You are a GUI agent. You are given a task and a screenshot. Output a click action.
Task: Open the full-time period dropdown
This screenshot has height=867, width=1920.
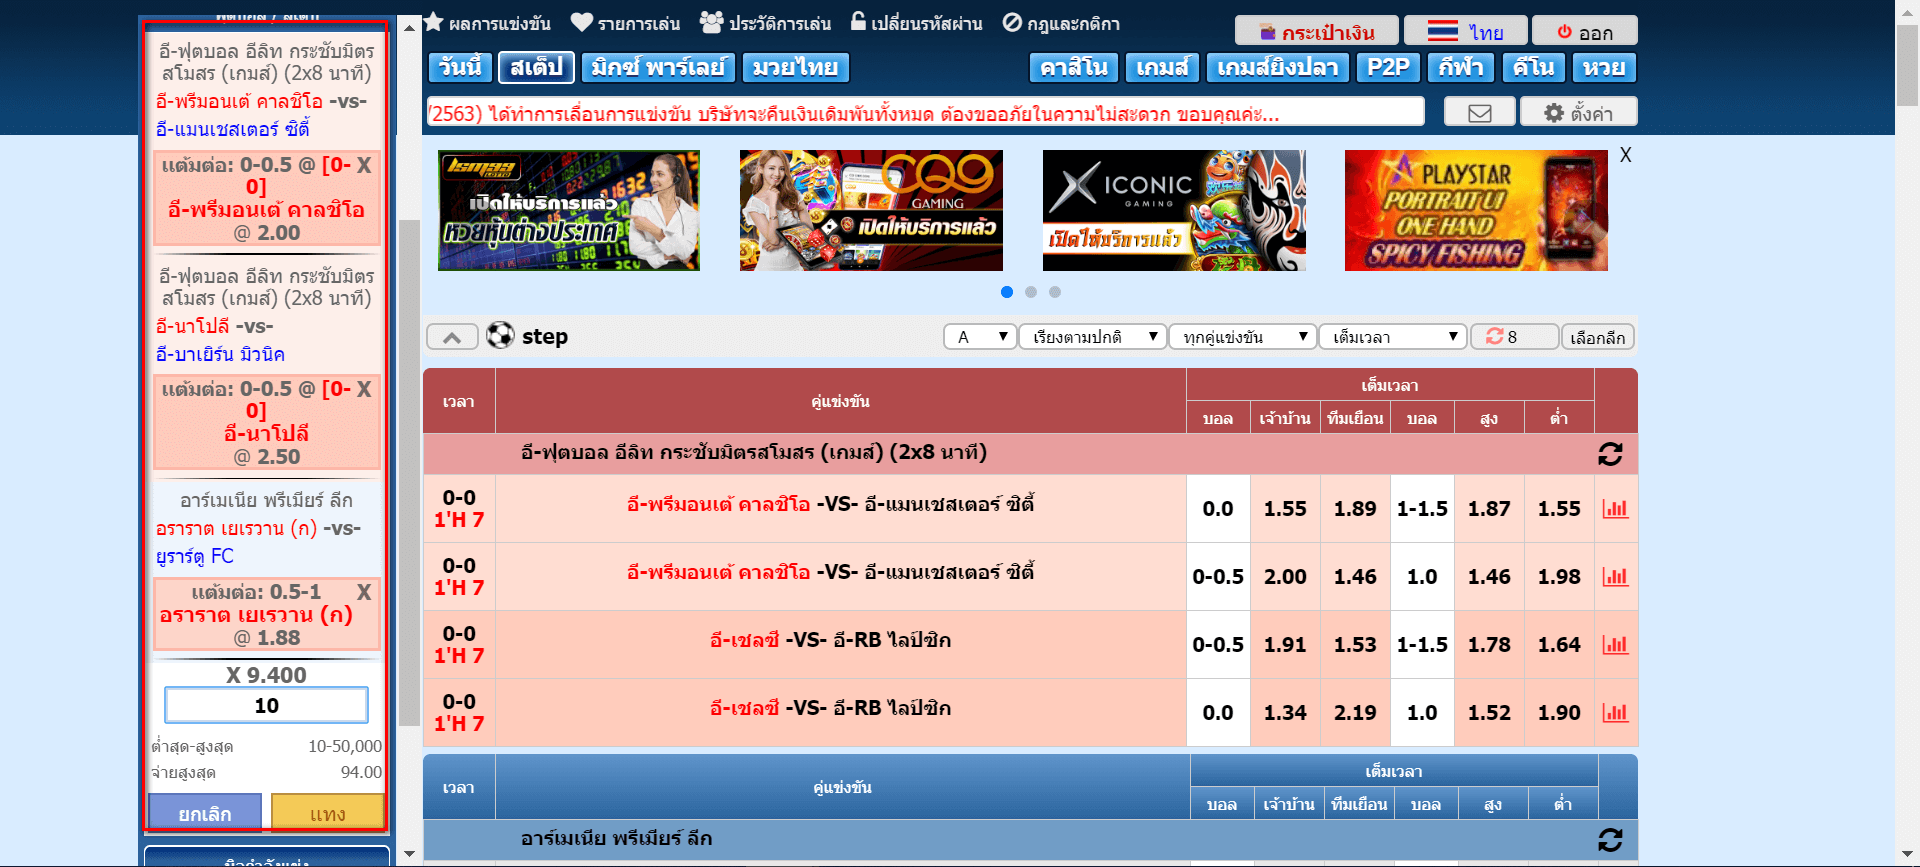pos(1392,337)
